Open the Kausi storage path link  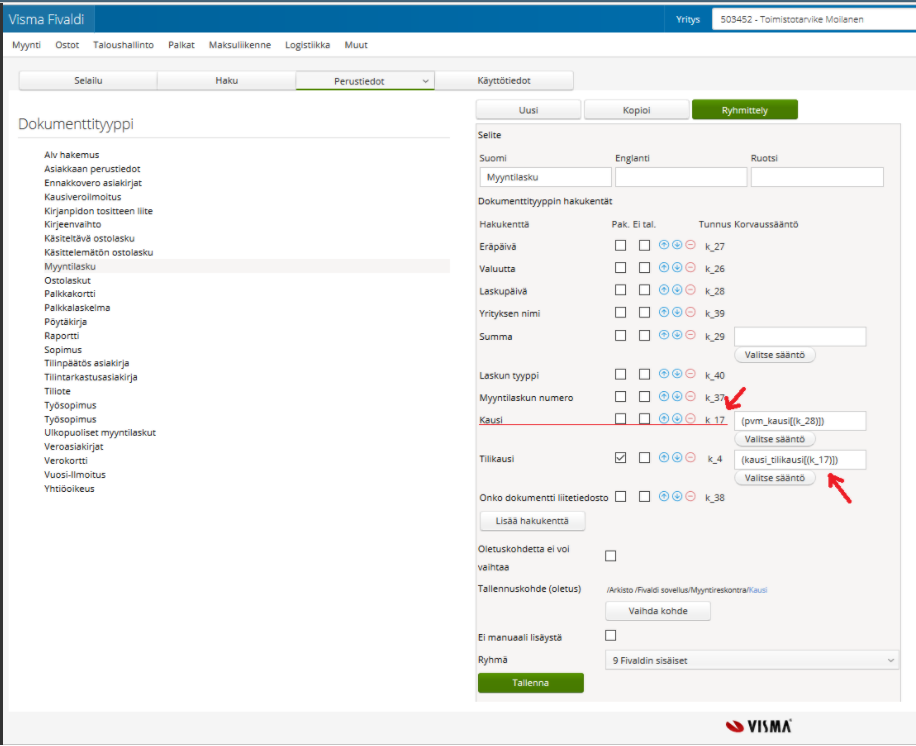[758, 590]
